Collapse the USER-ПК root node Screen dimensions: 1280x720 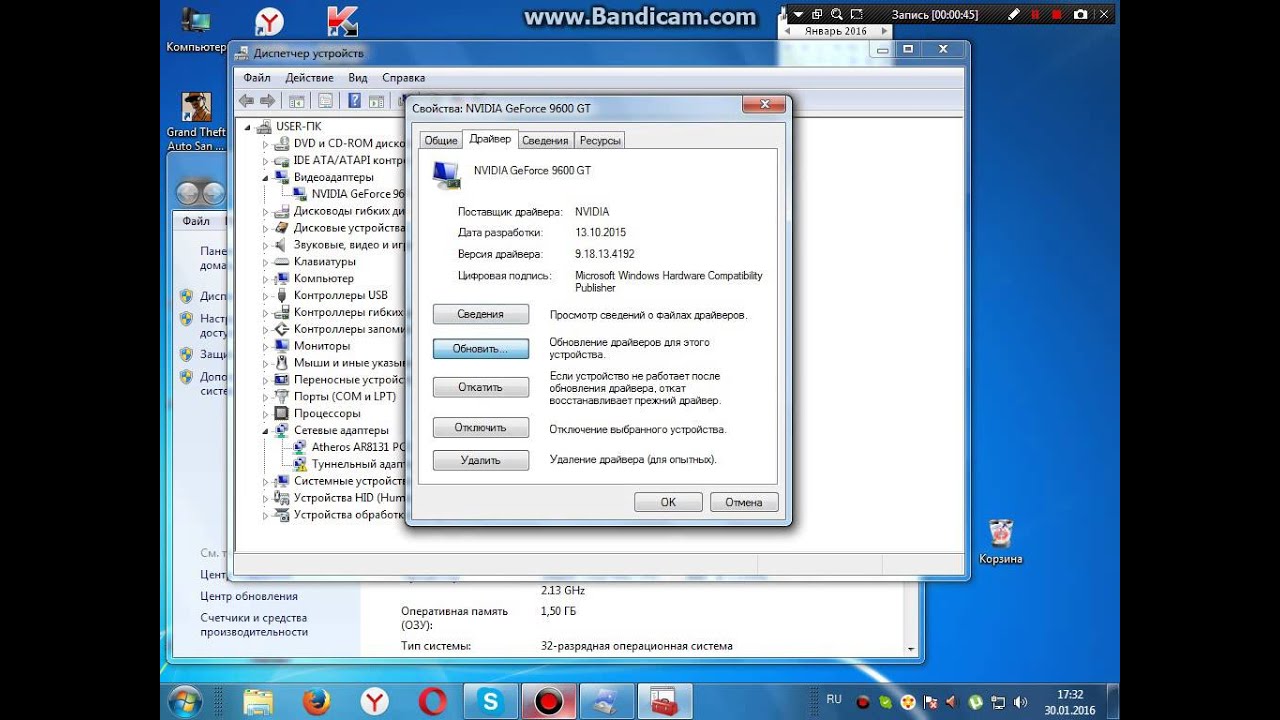pyautogui.click(x=248, y=126)
